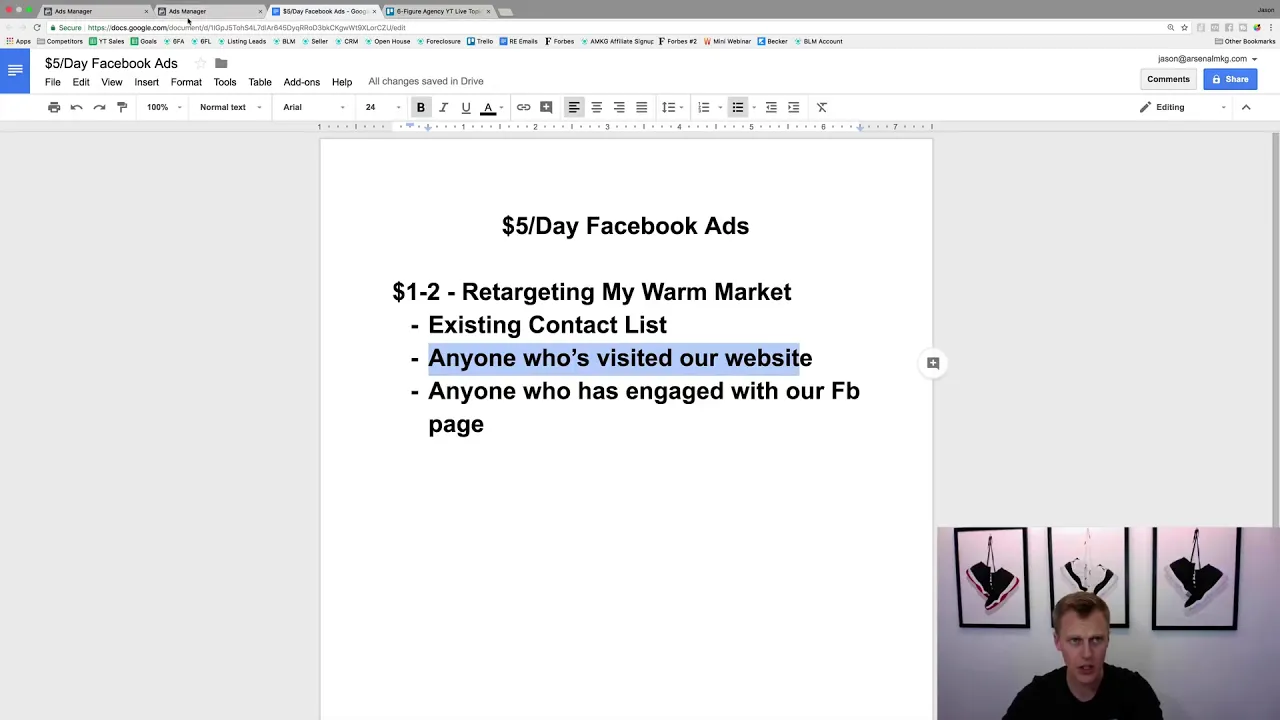Open the Trello bookmark
The height and width of the screenshot is (720, 1280).
tap(480, 41)
